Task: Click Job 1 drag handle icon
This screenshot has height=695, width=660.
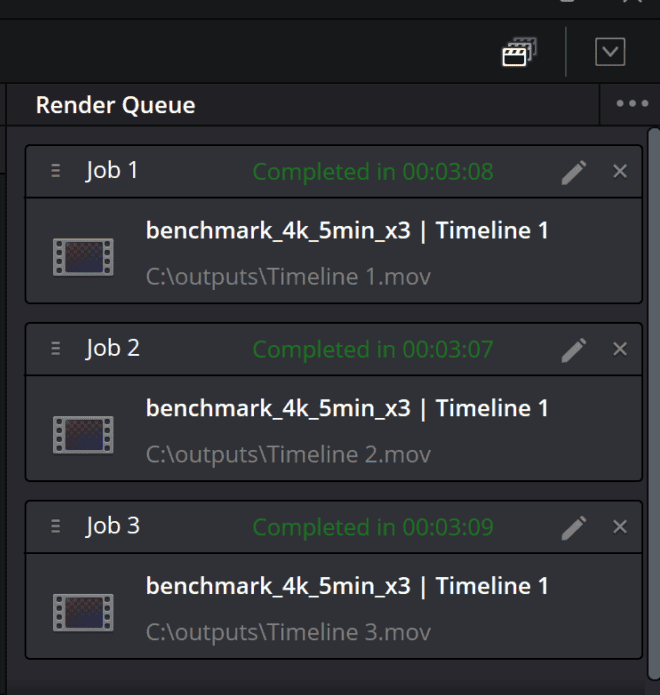Action: [56, 172]
